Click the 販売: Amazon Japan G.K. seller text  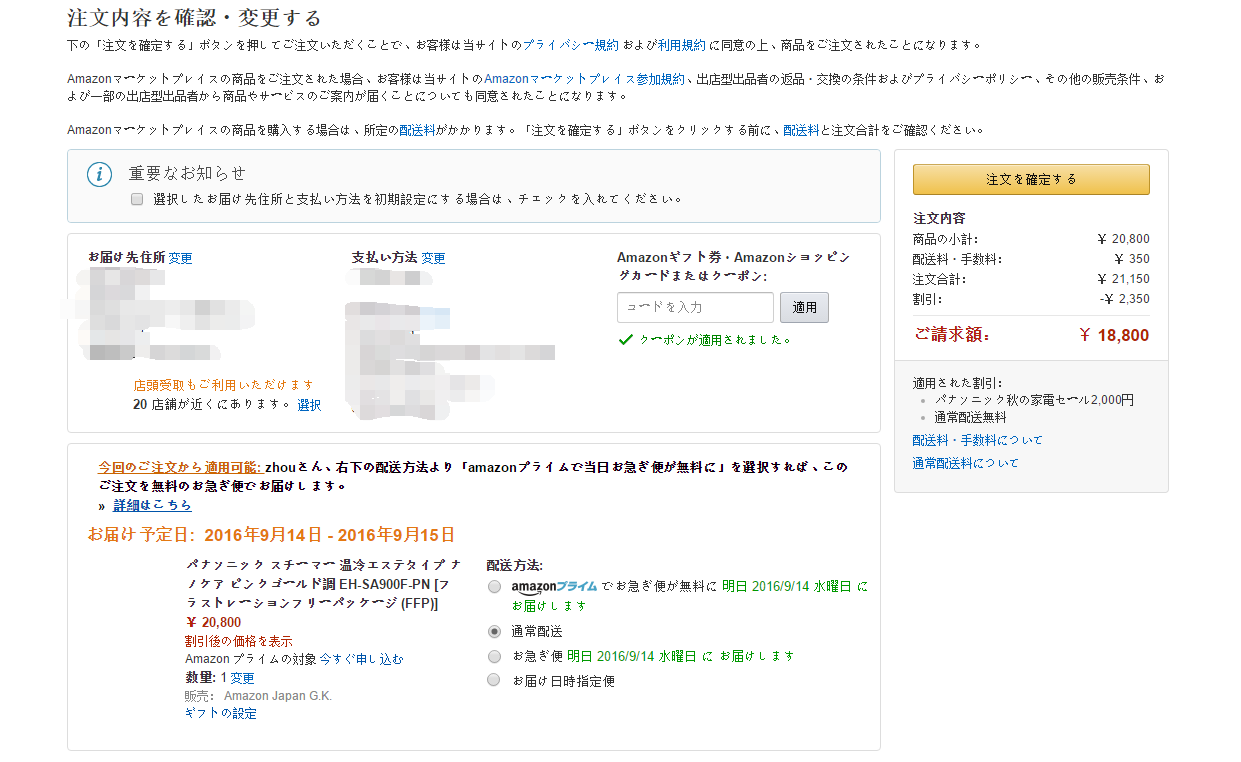click(258, 696)
